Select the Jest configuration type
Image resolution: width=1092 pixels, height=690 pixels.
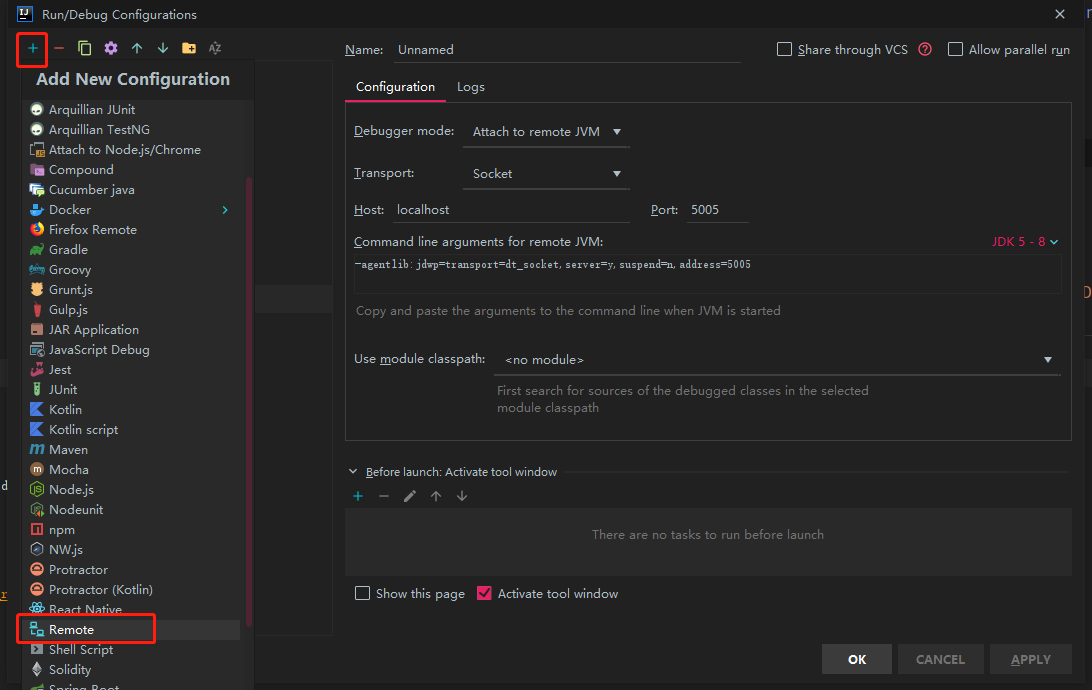coord(132,370)
